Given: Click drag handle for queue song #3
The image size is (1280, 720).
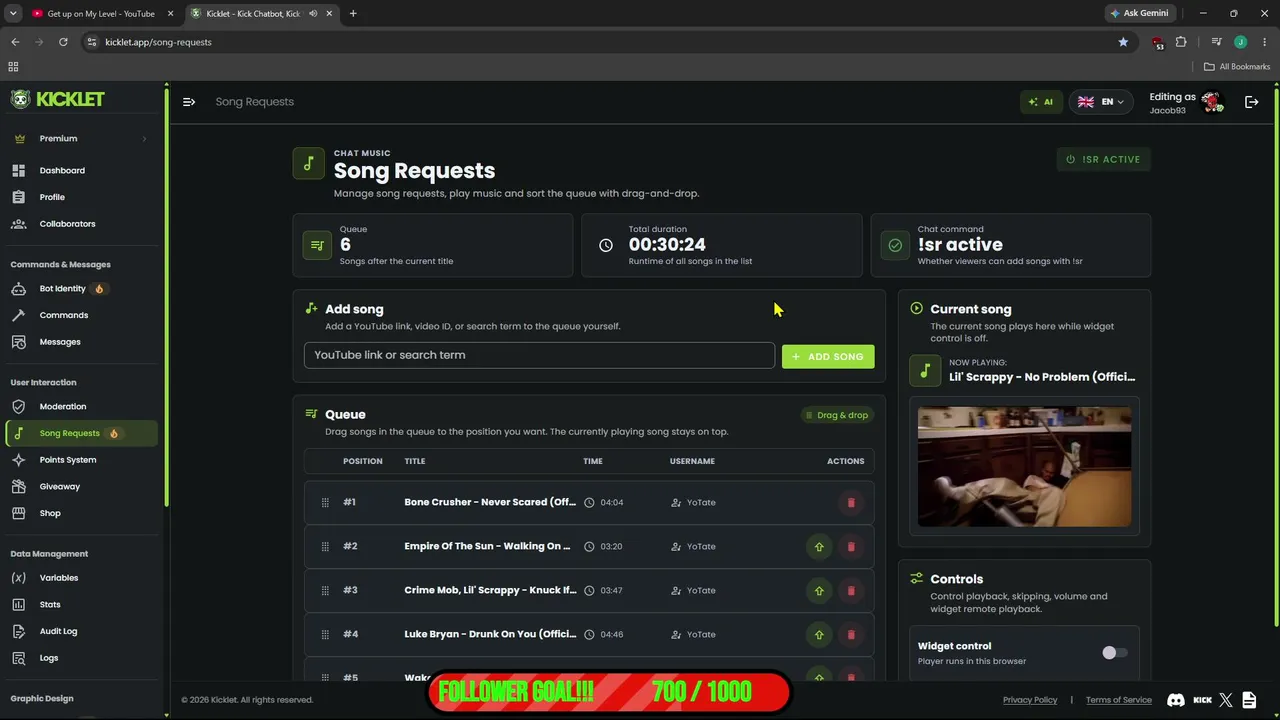Looking at the screenshot, I should [x=325, y=591].
